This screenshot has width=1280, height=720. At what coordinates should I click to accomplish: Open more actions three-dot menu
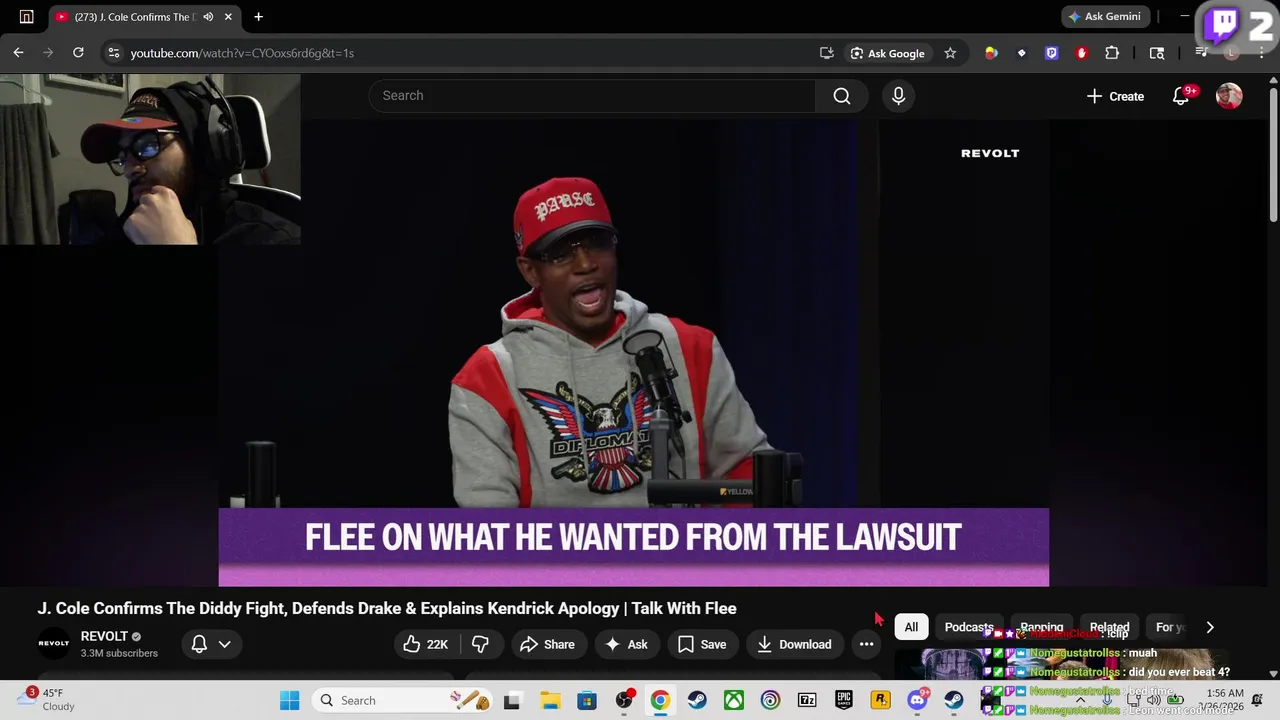[x=867, y=644]
